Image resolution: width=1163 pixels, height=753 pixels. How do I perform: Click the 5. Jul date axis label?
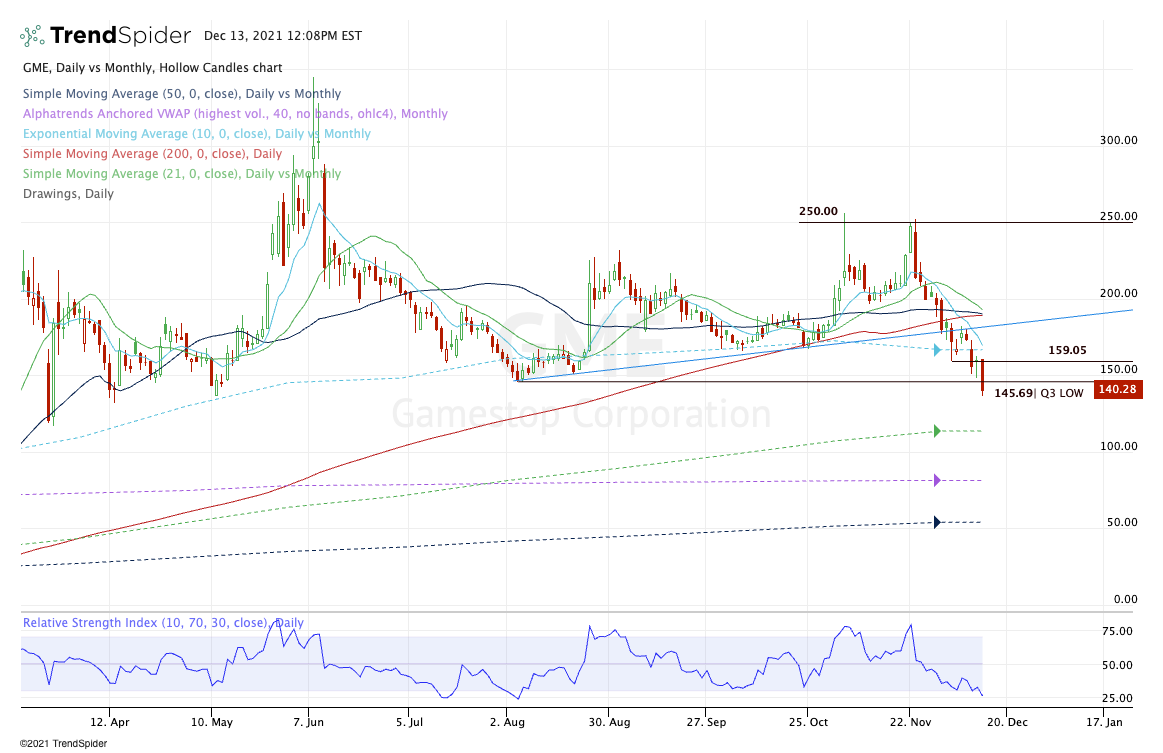click(409, 722)
